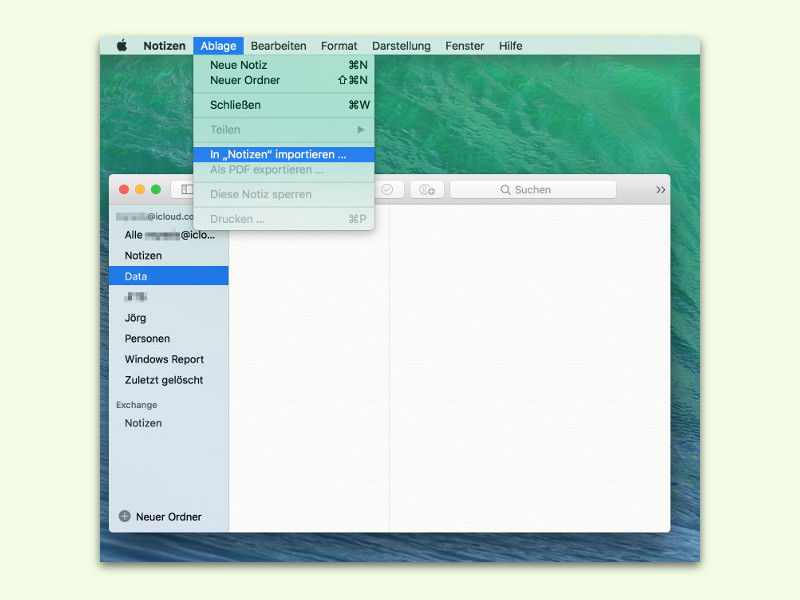Select the Windows Report folder
This screenshot has width=800, height=600.
tap(169, 359)
